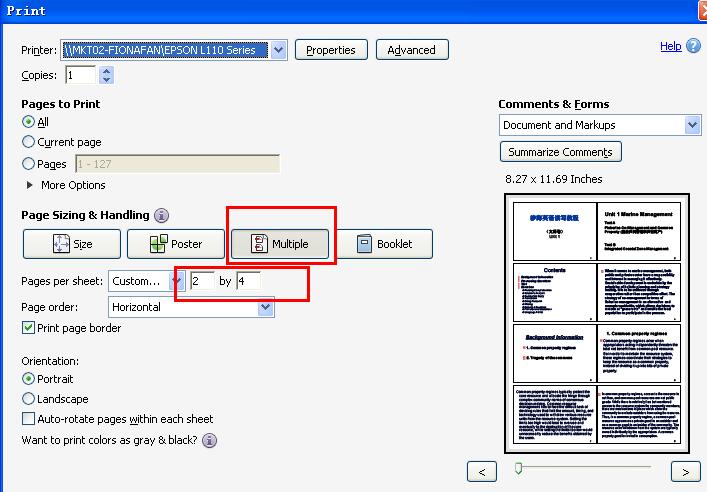This screenshot has height=492, width=707.
Task: Select the Current page radio button
Action: [28, 142]
